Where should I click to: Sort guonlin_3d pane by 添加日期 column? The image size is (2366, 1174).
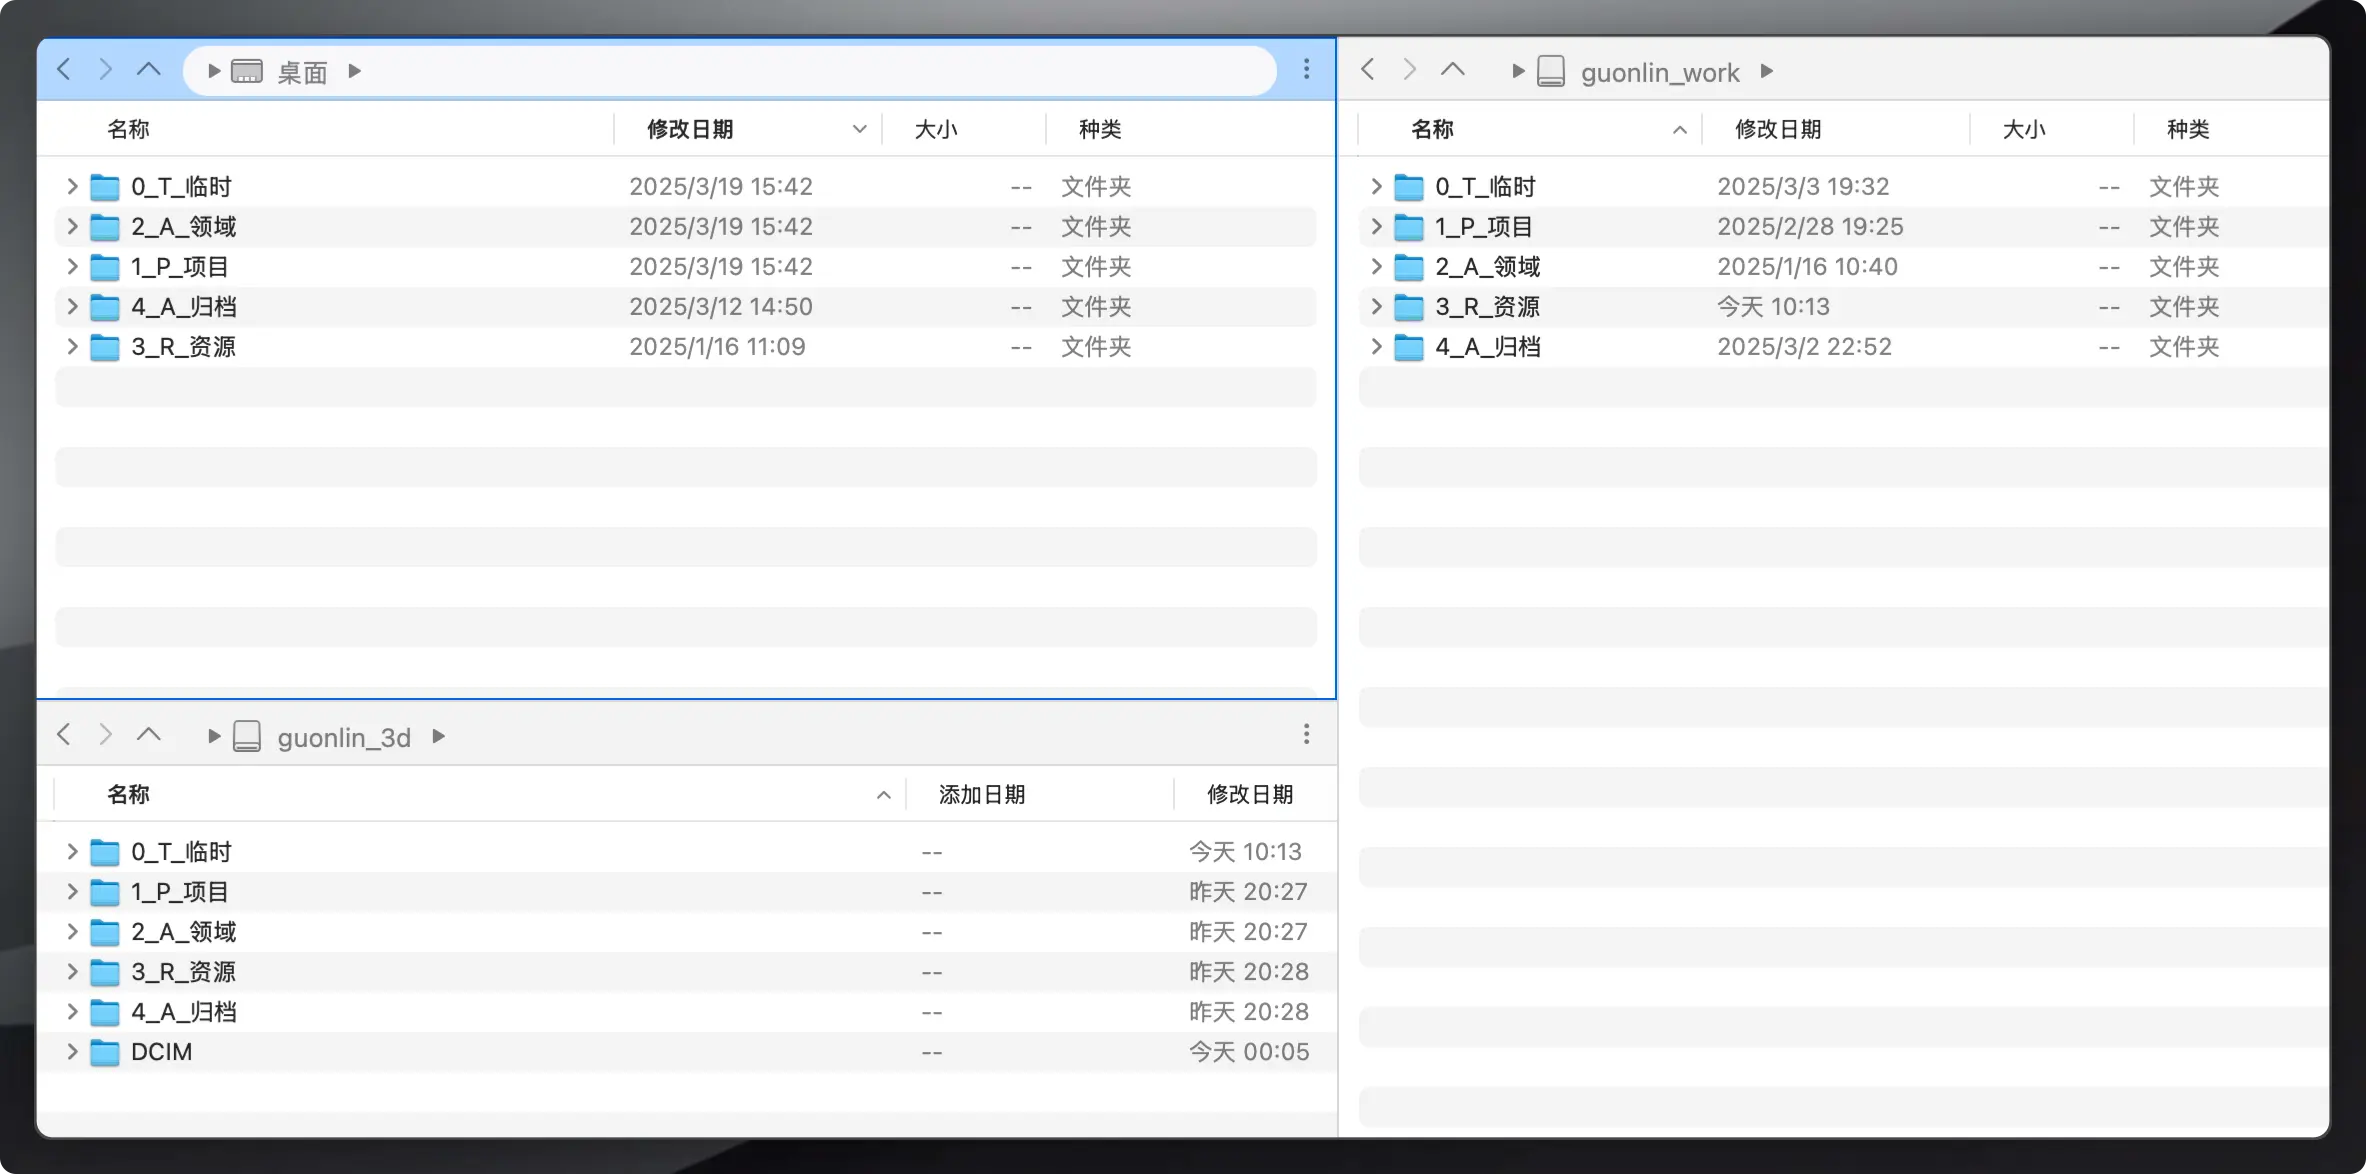click(981, 794)
